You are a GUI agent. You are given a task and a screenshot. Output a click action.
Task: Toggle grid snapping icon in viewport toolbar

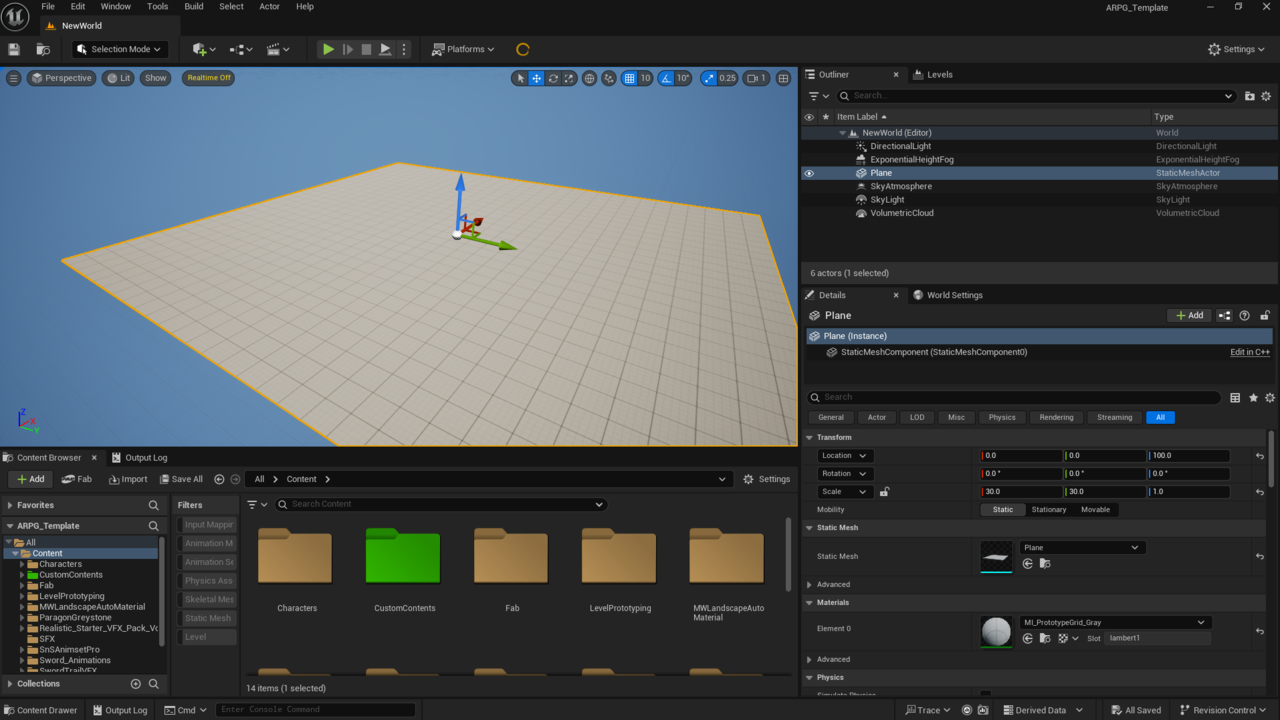click(629, 78)
